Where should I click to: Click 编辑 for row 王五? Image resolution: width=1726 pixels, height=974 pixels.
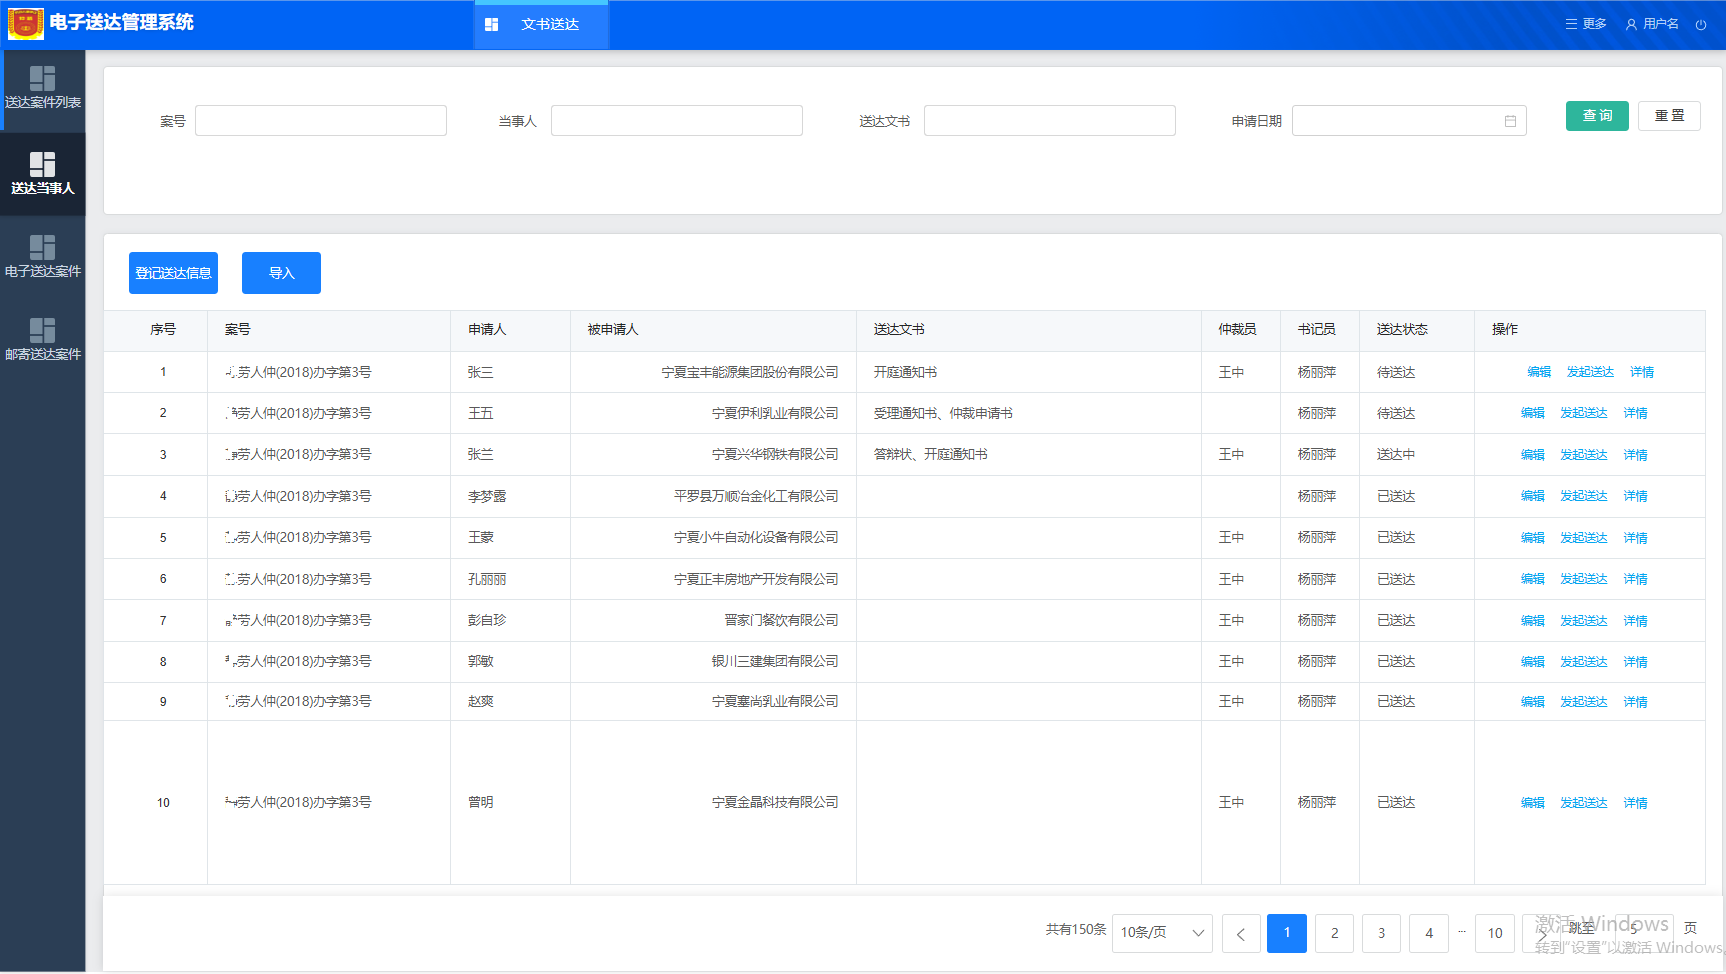click(1533, 413)
